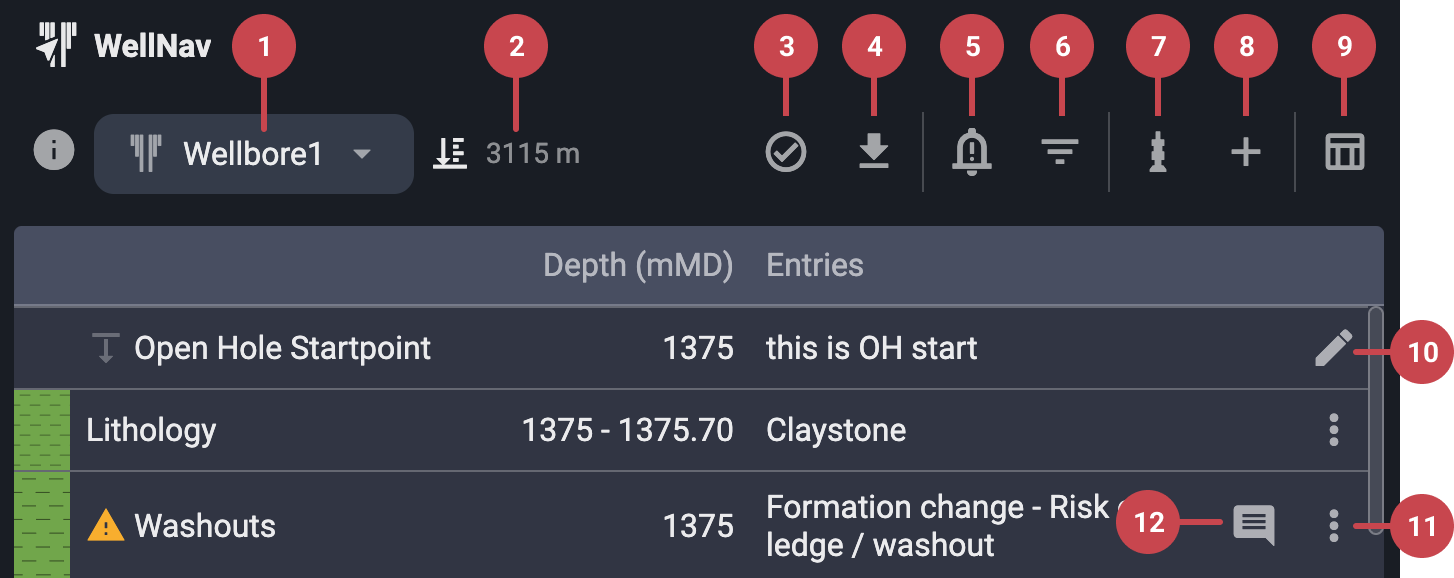1454x578 pixels.
Task: Click the Depth (mMD) column header
Action: coord(638,265)
